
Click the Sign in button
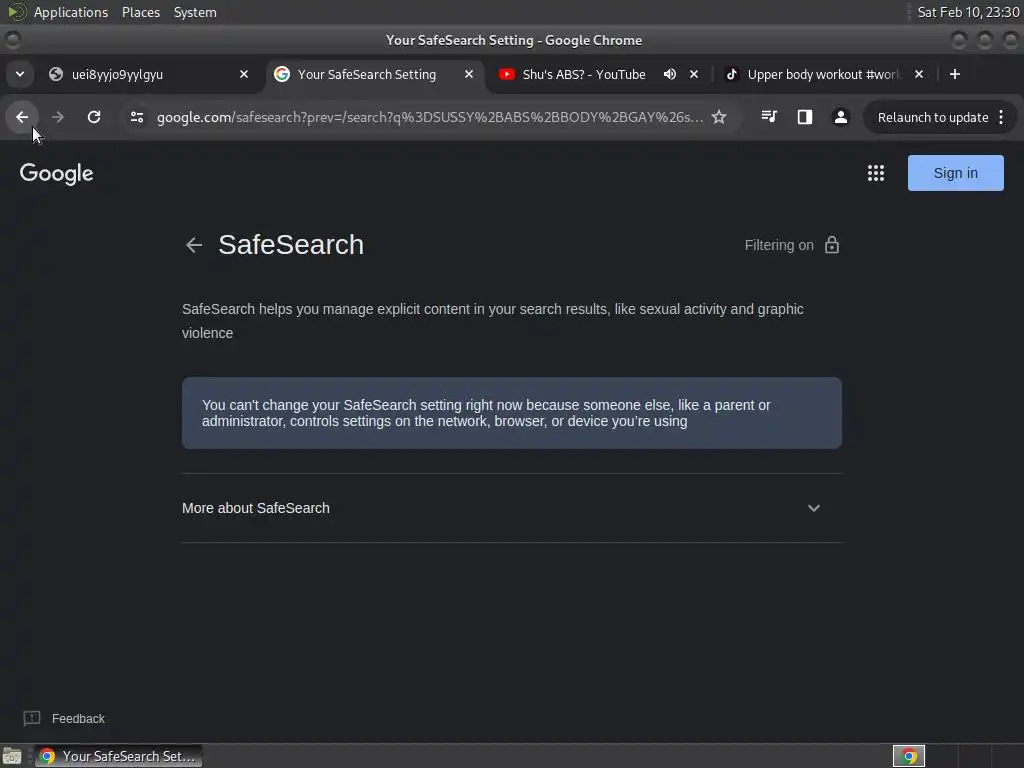click(955, 173)
